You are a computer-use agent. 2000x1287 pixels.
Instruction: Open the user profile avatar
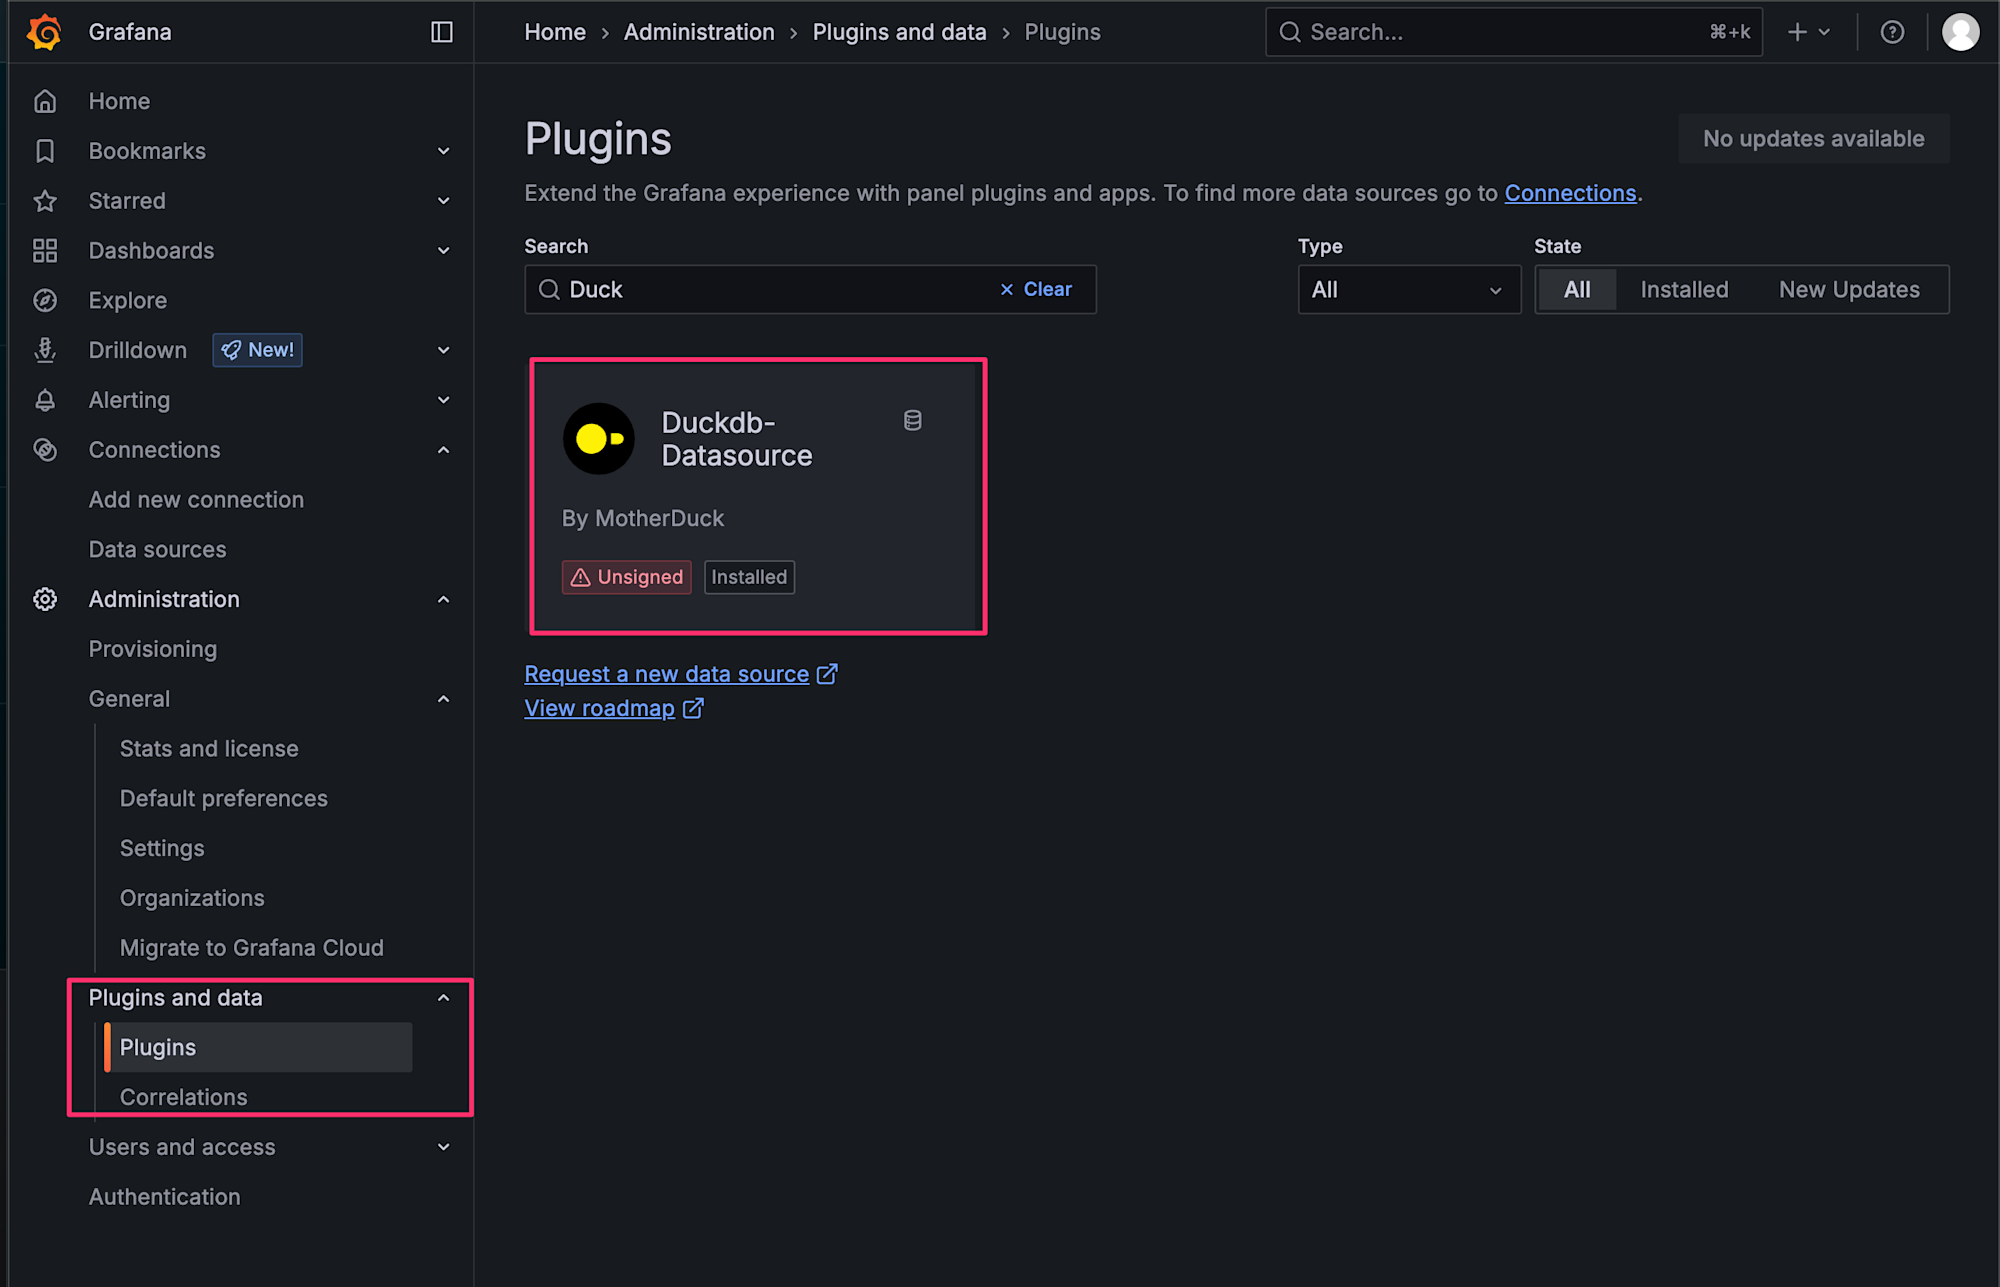click(1960, 32)
